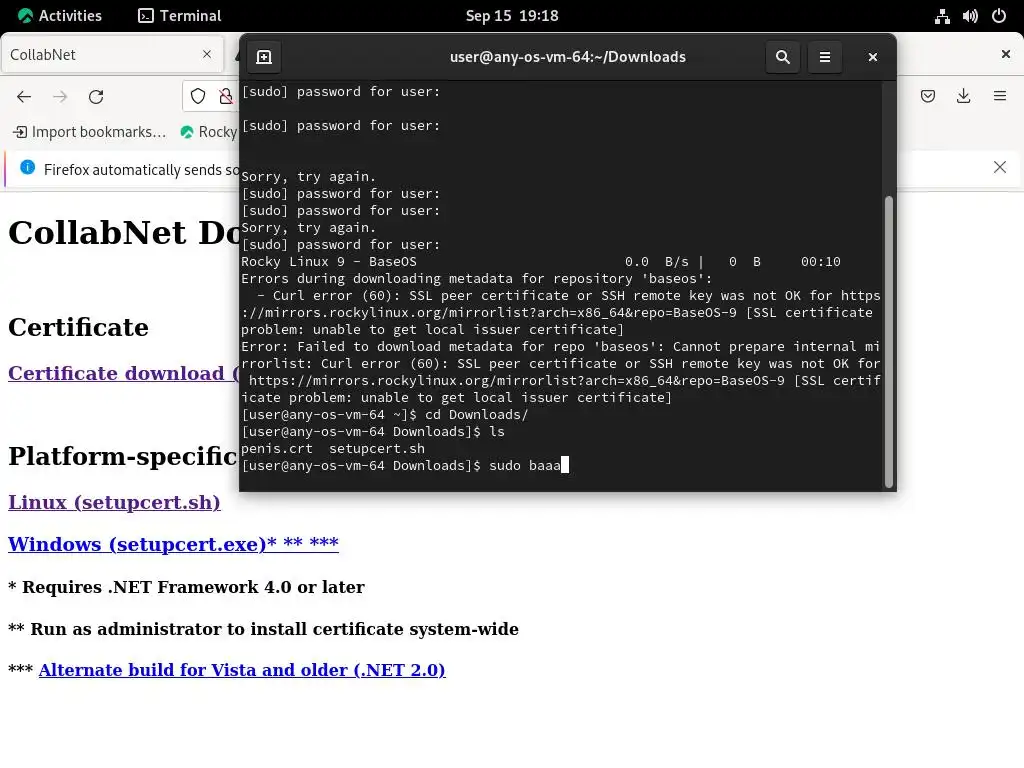Open the clock and calendar panel

512,16
